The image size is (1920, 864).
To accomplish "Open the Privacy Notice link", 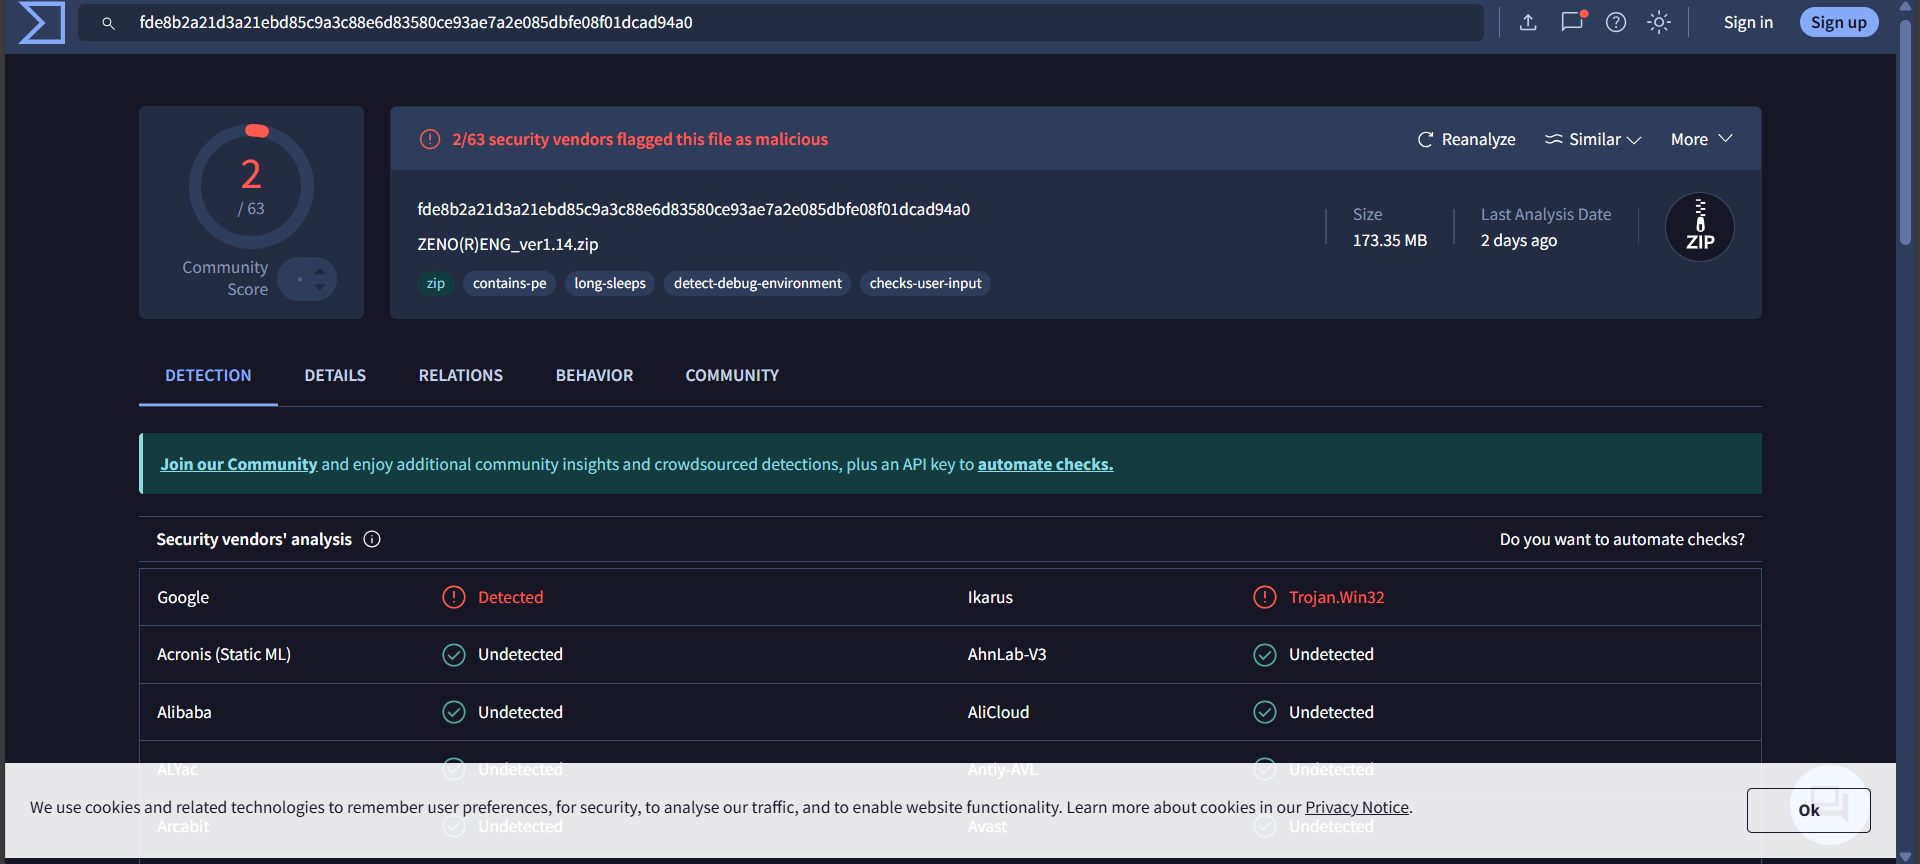I will point(1357,807).
